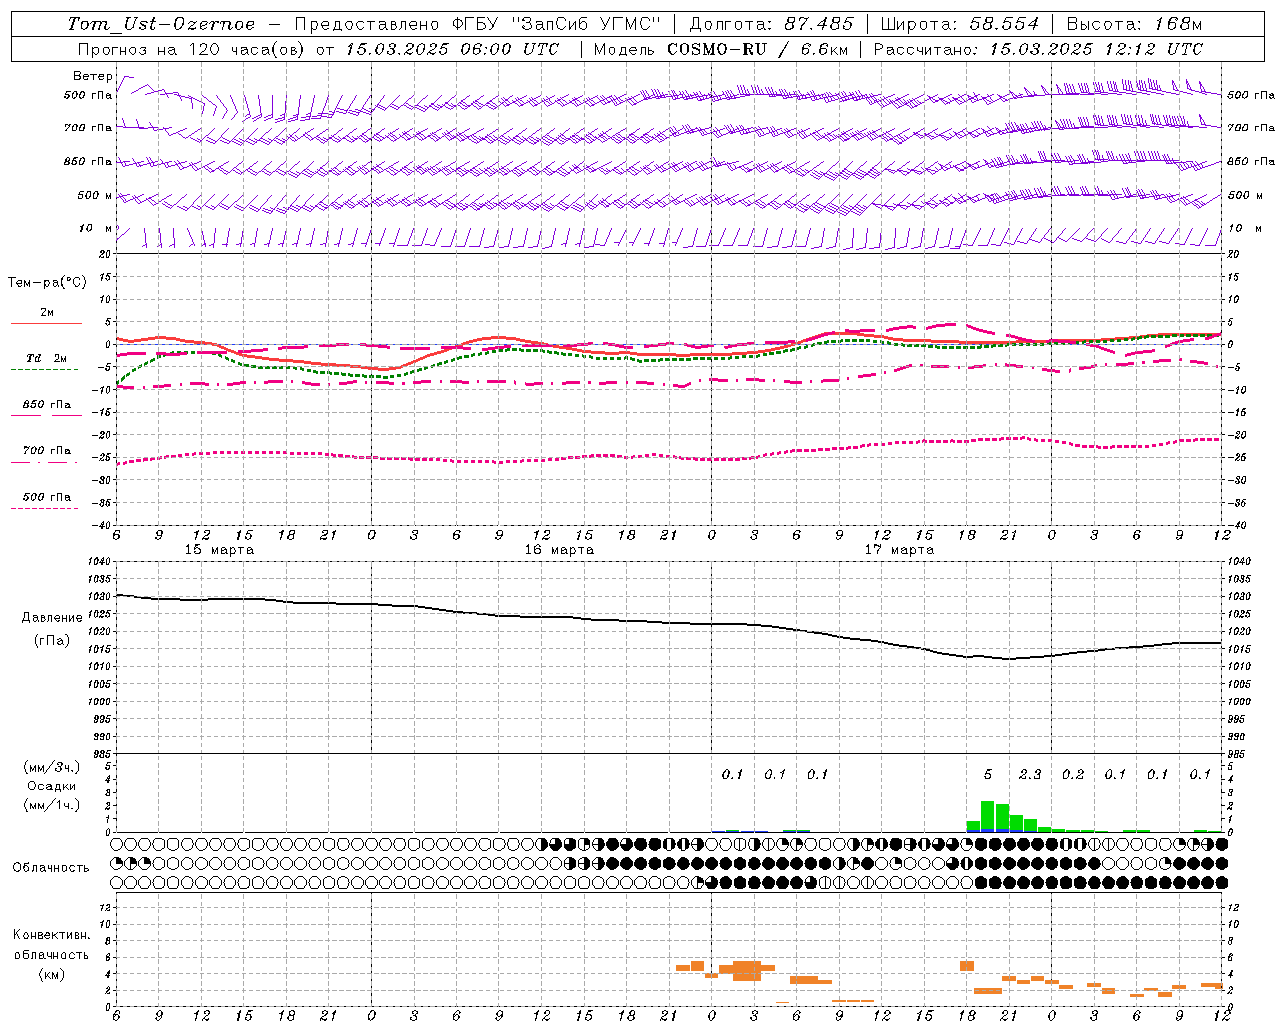
Task: Click the (км) convective height unit label
Action: click(x=52, y=974)
